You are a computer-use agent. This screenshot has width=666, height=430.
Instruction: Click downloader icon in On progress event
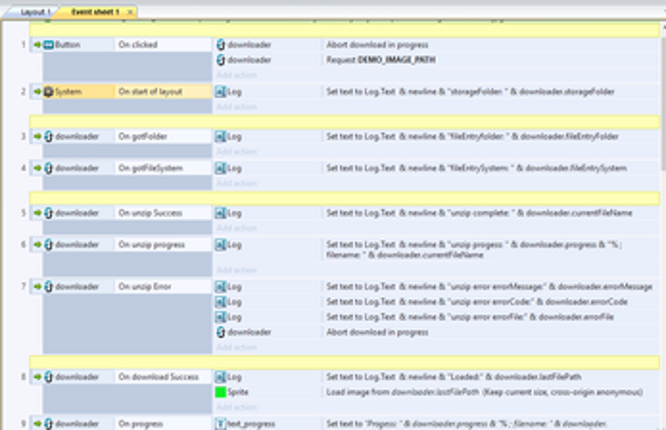point(49,424)
